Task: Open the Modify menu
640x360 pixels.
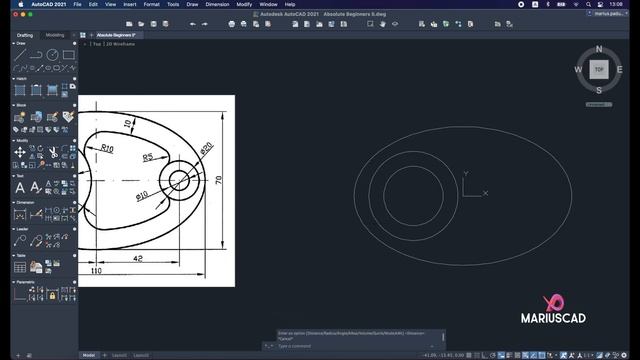Action: tap(244, 4)
